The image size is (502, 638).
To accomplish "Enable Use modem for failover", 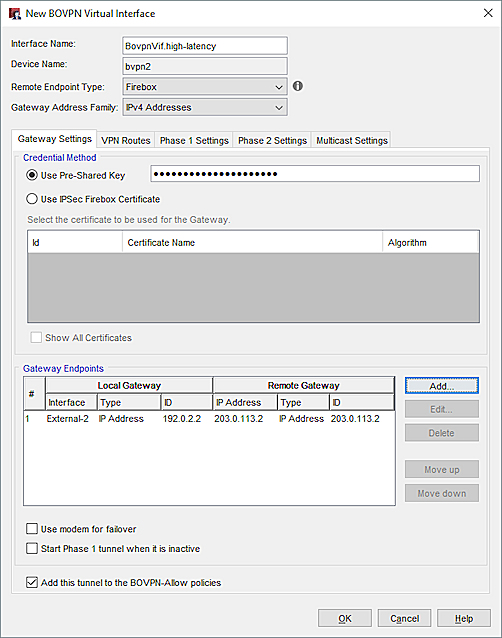I will coord(32,529).
